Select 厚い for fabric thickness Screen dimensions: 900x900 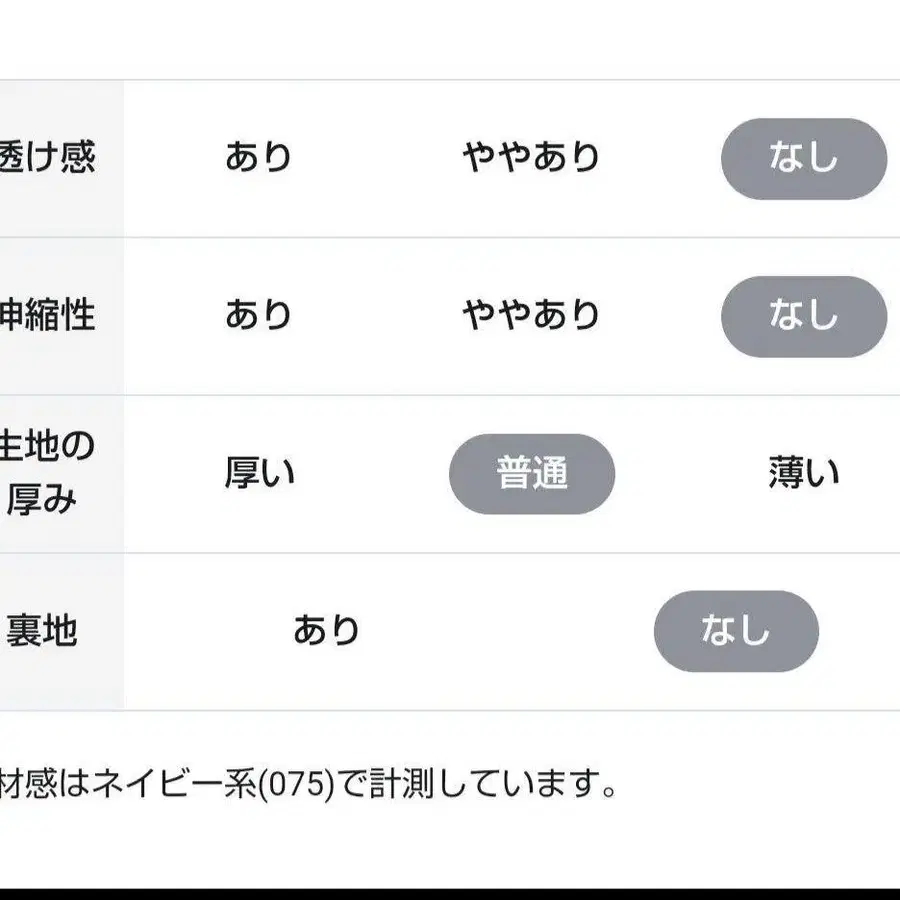click(258, 474)
